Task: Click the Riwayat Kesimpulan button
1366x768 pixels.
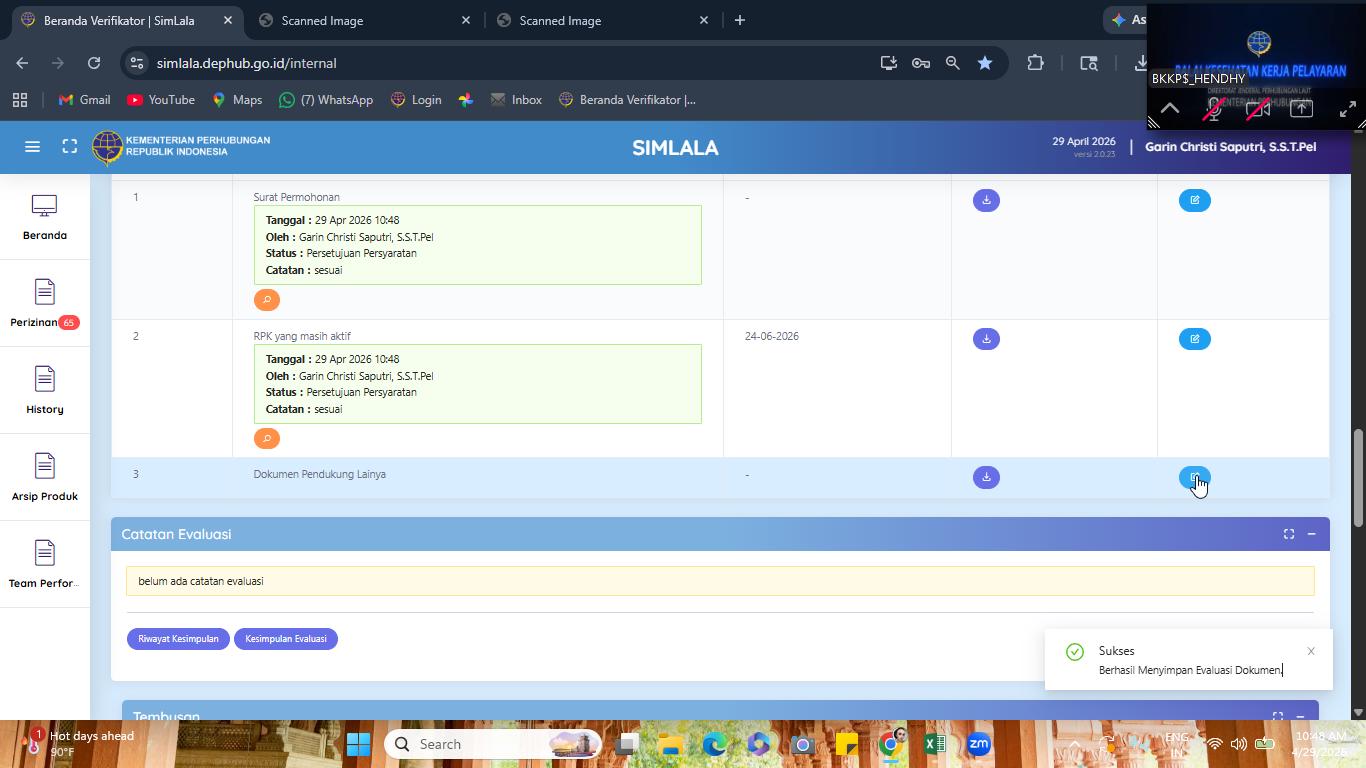Action: coord(178,639)
